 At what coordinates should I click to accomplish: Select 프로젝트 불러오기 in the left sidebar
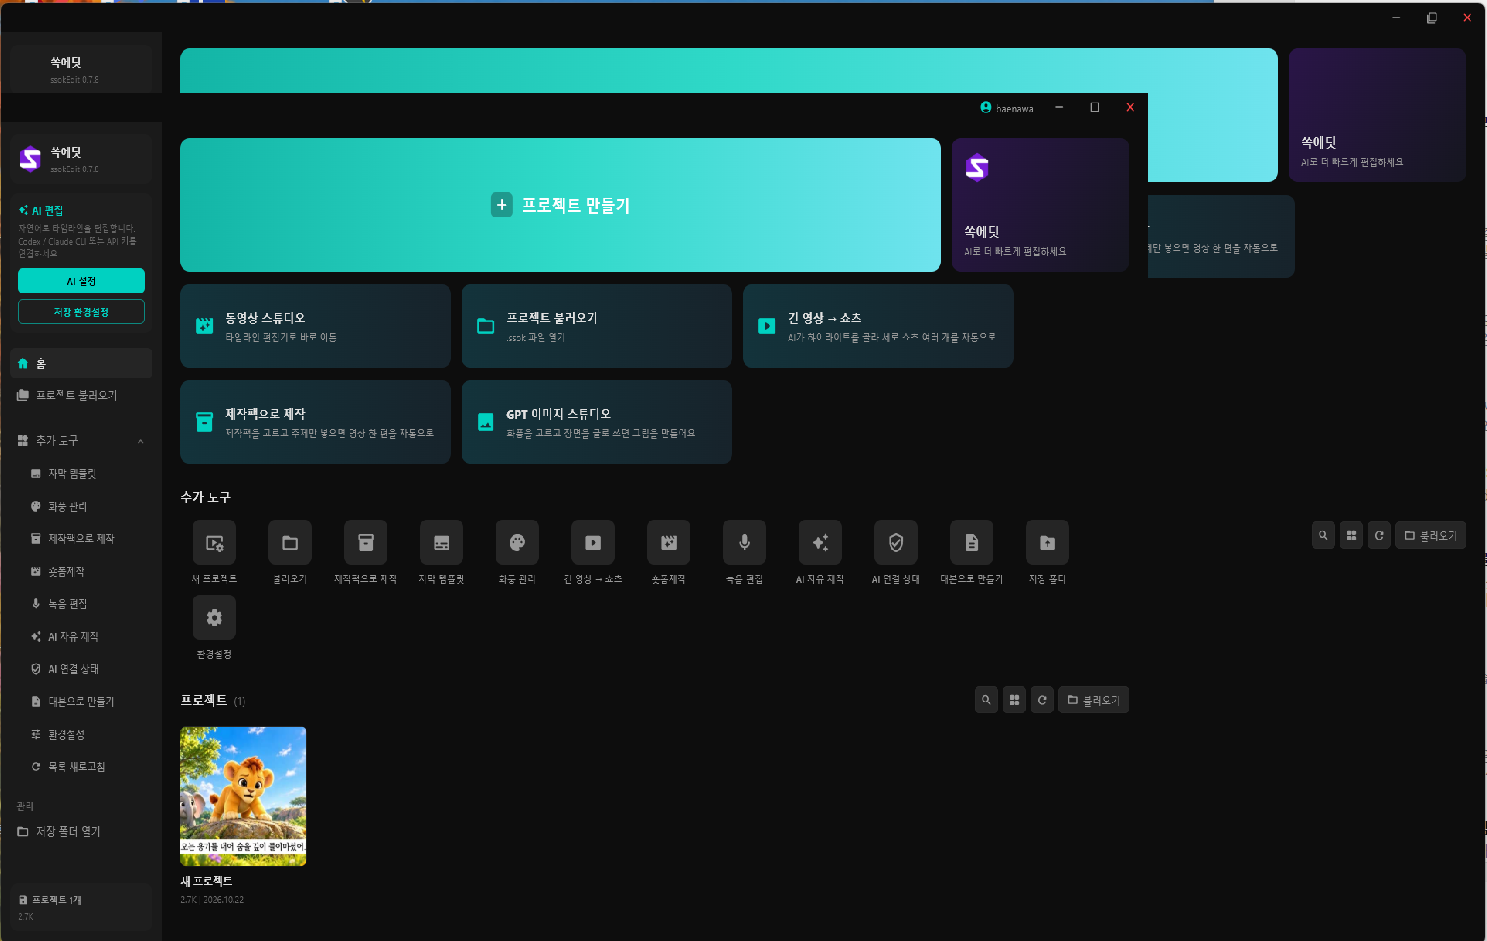pos(81,395)
